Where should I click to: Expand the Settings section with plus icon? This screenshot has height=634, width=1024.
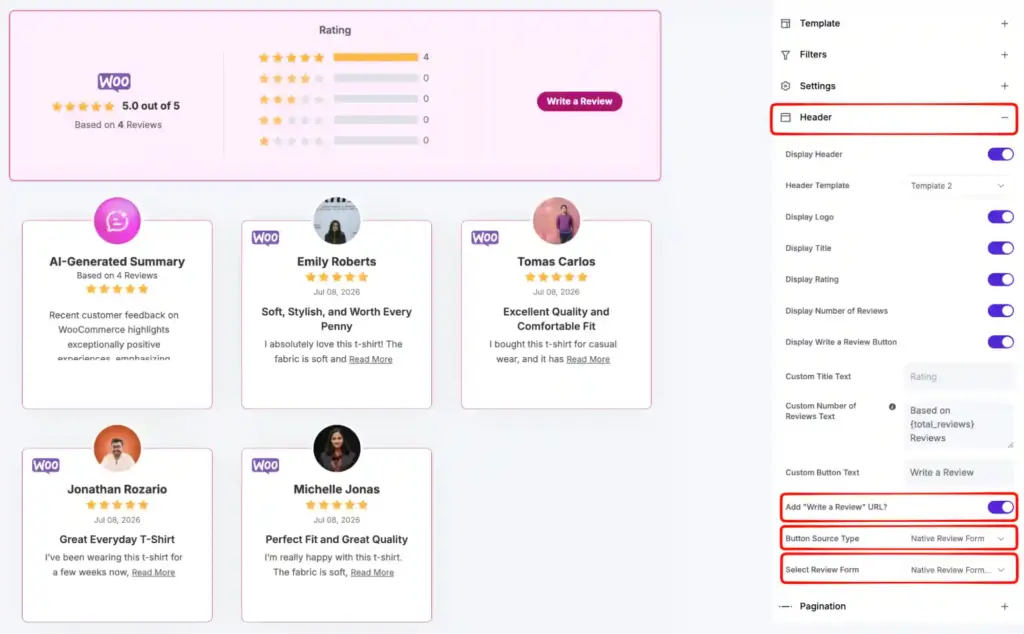pyautogui.click(x=1004, y=86)
